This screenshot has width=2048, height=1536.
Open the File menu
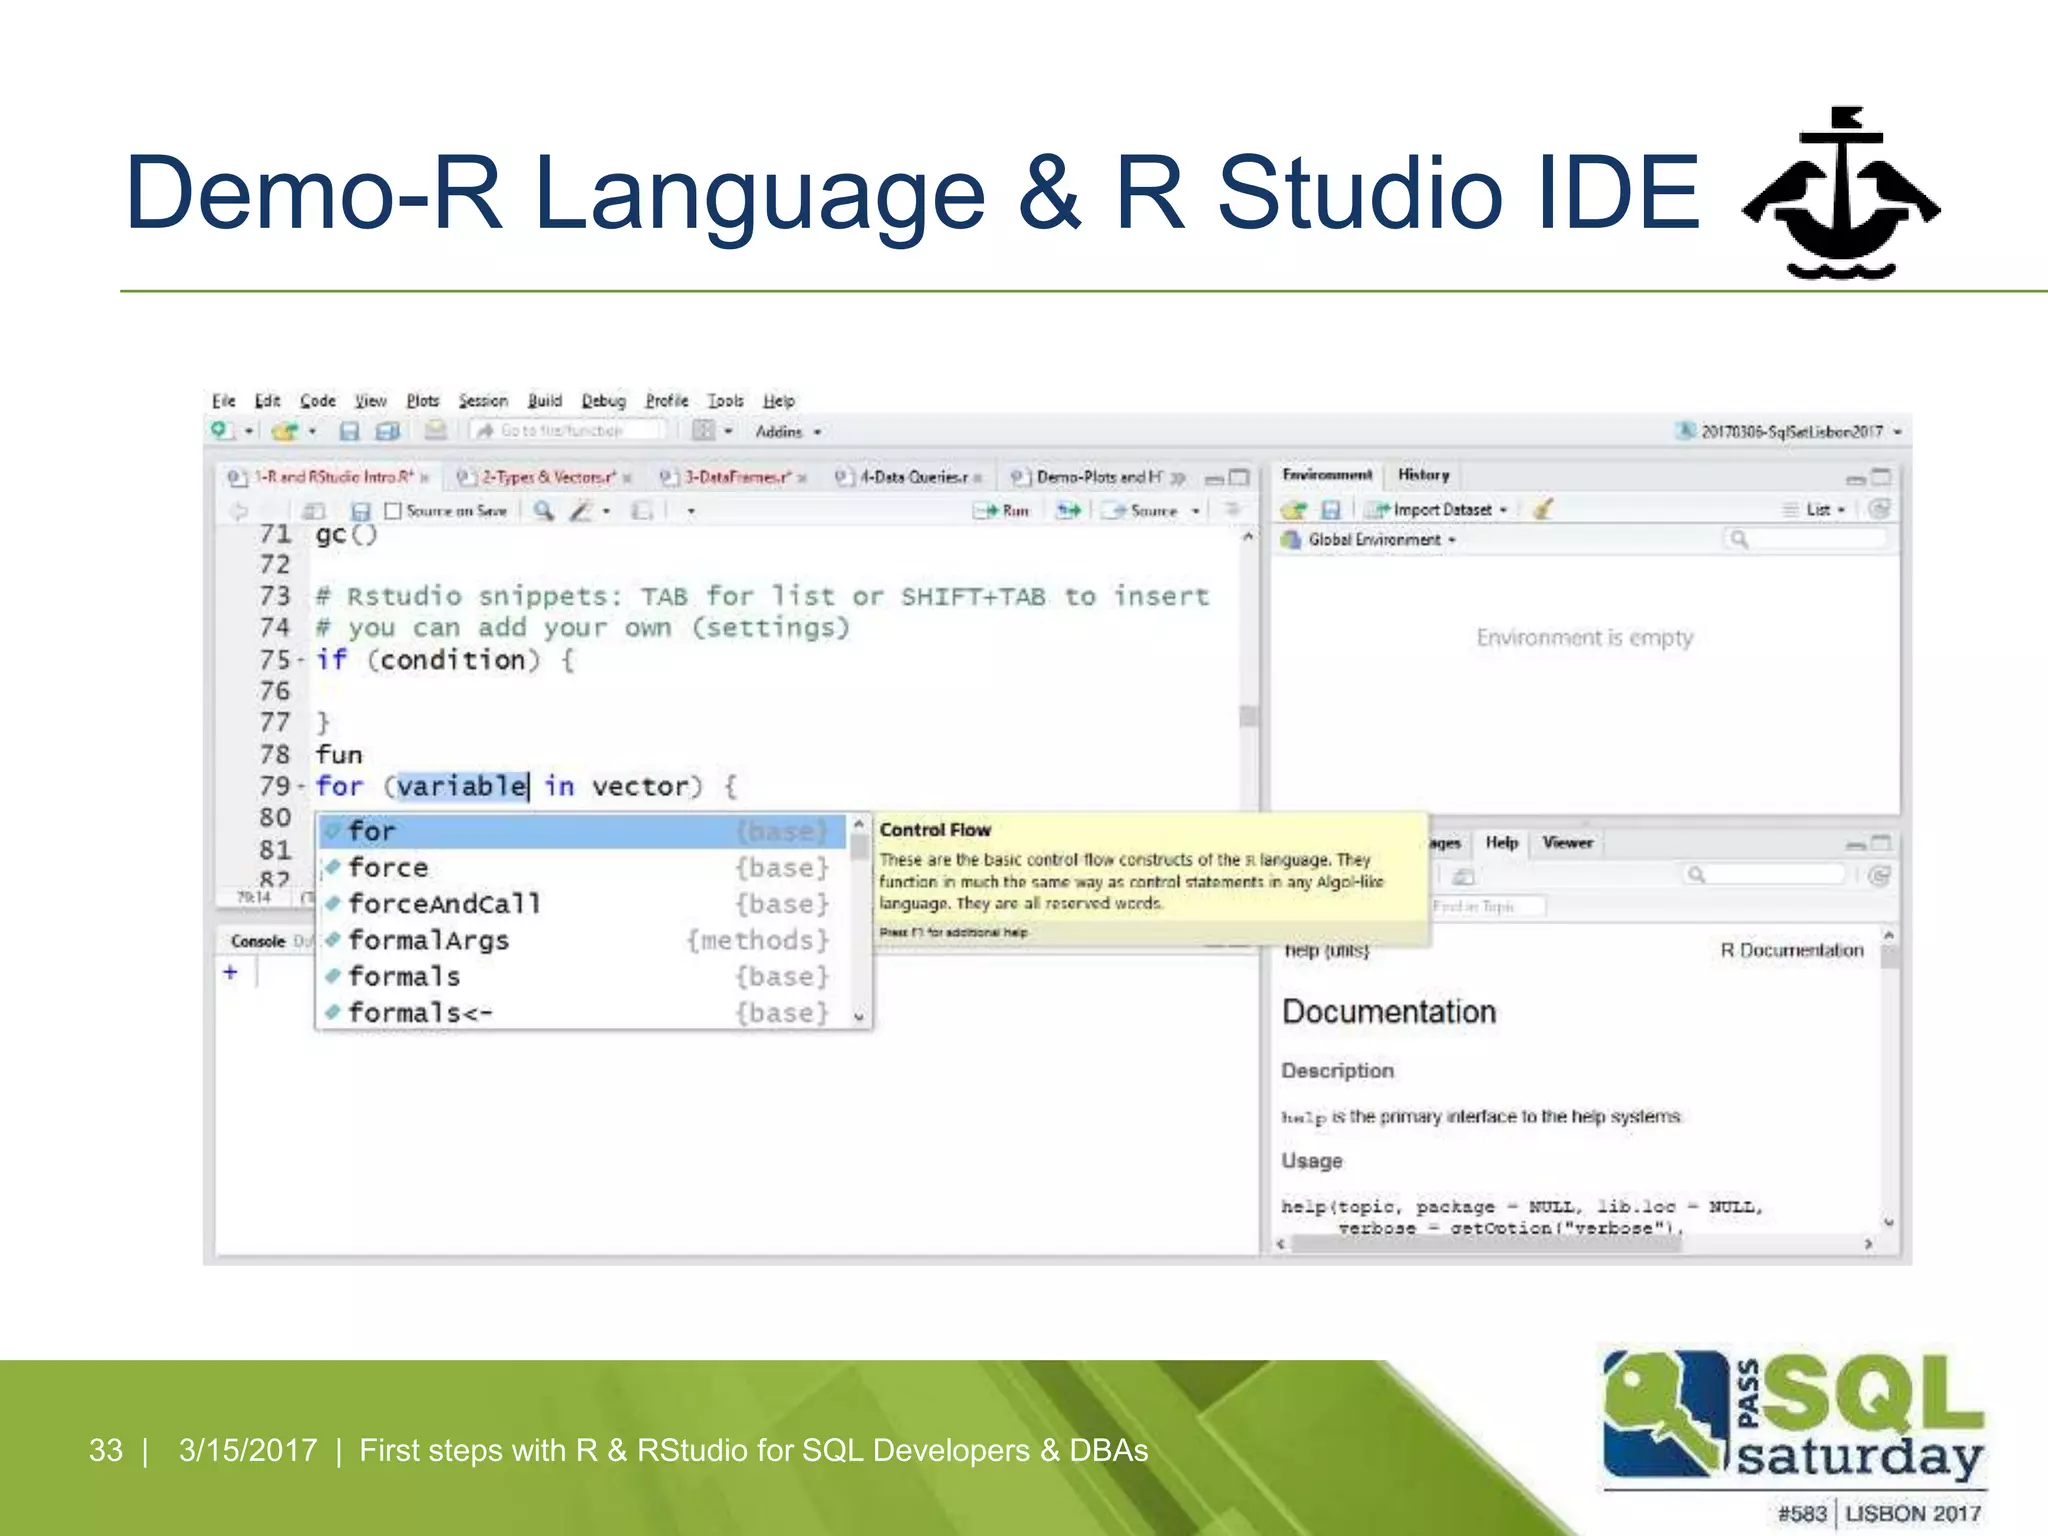223,401
